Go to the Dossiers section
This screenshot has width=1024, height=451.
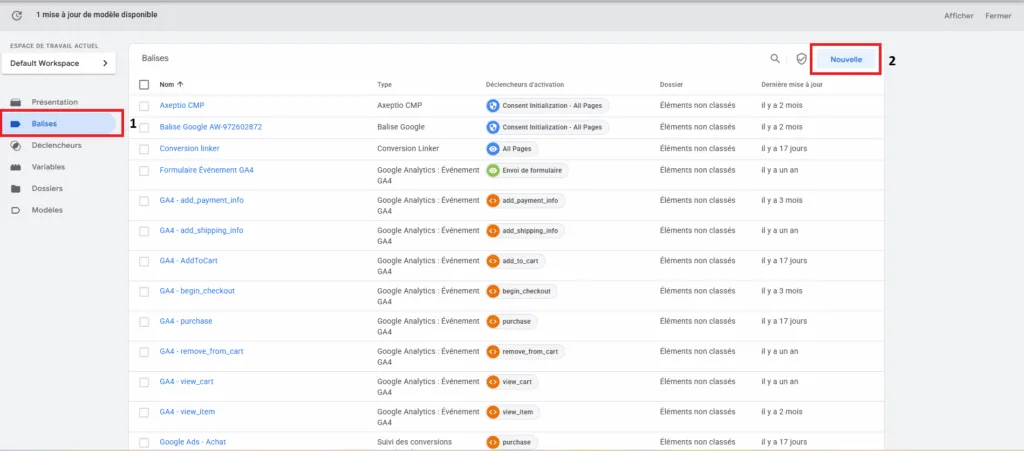48,189
